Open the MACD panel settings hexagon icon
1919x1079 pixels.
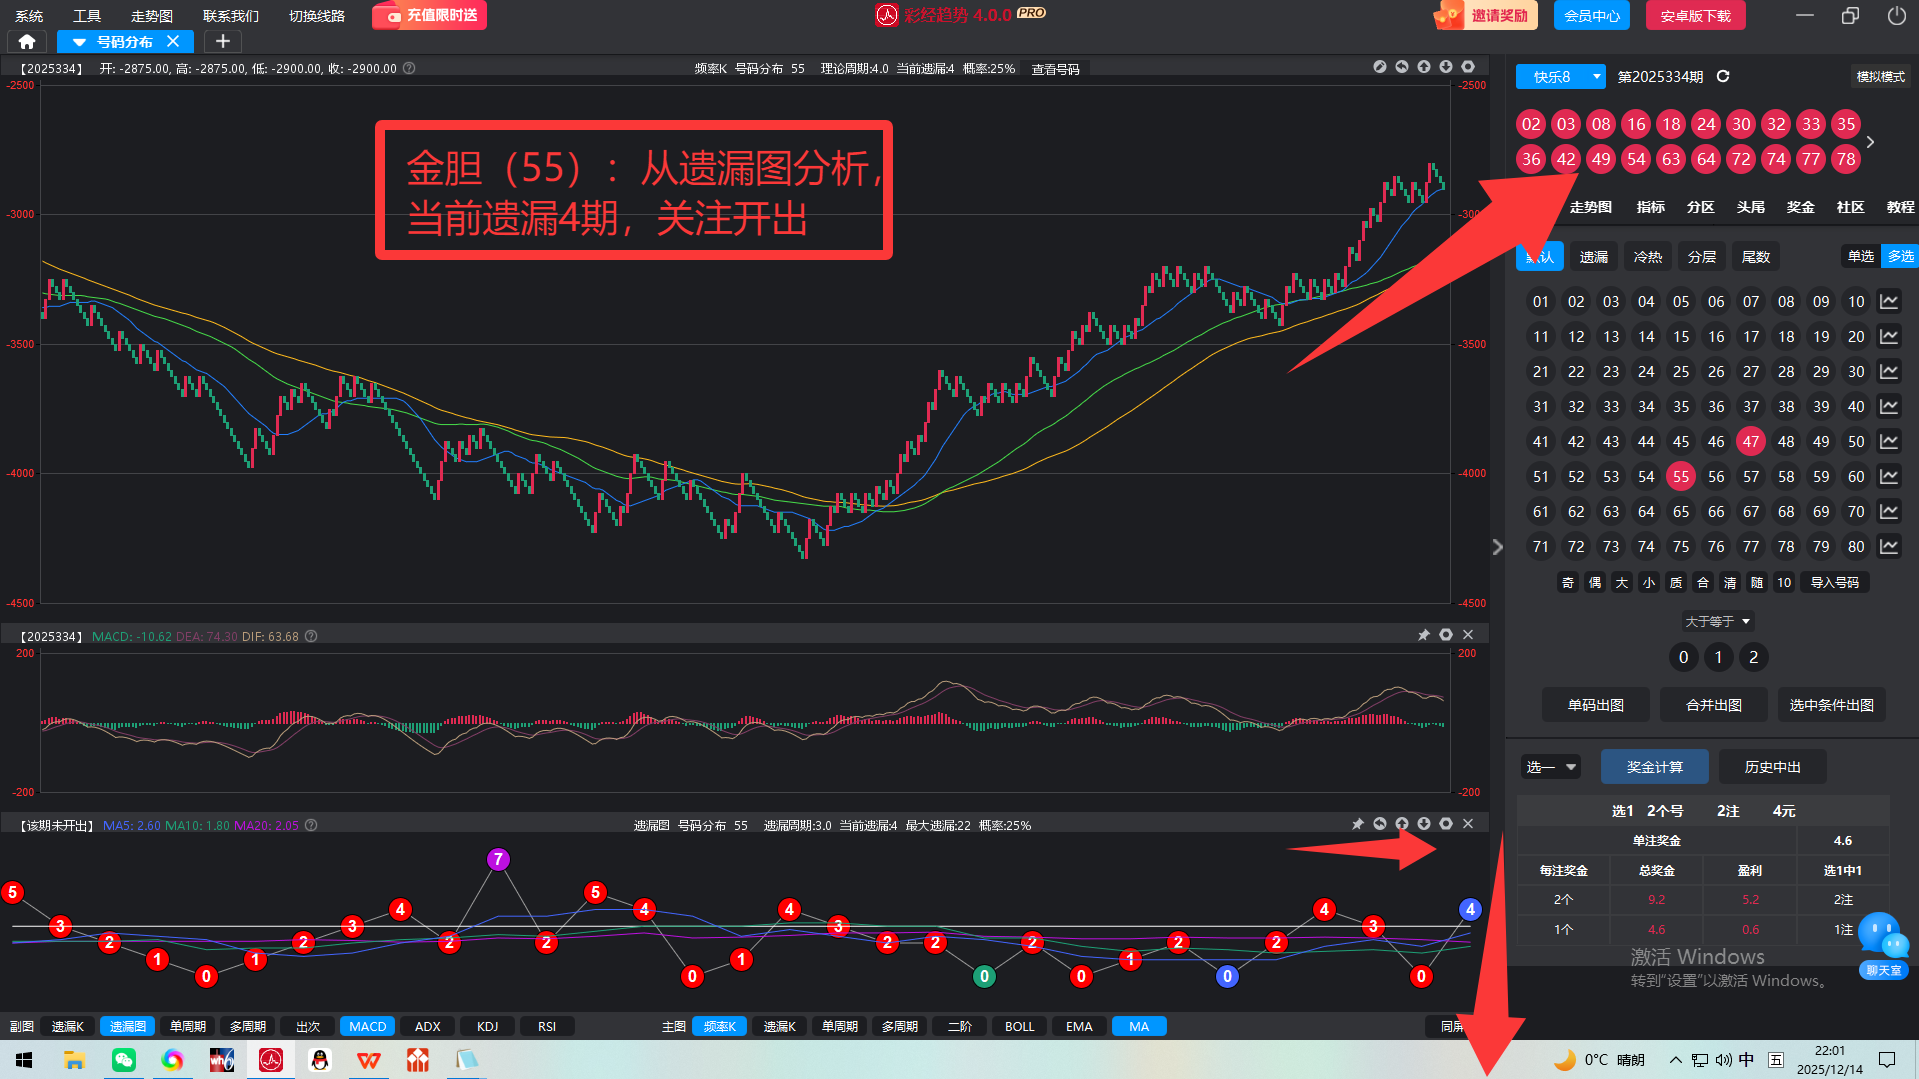(x=1446, y=635)
